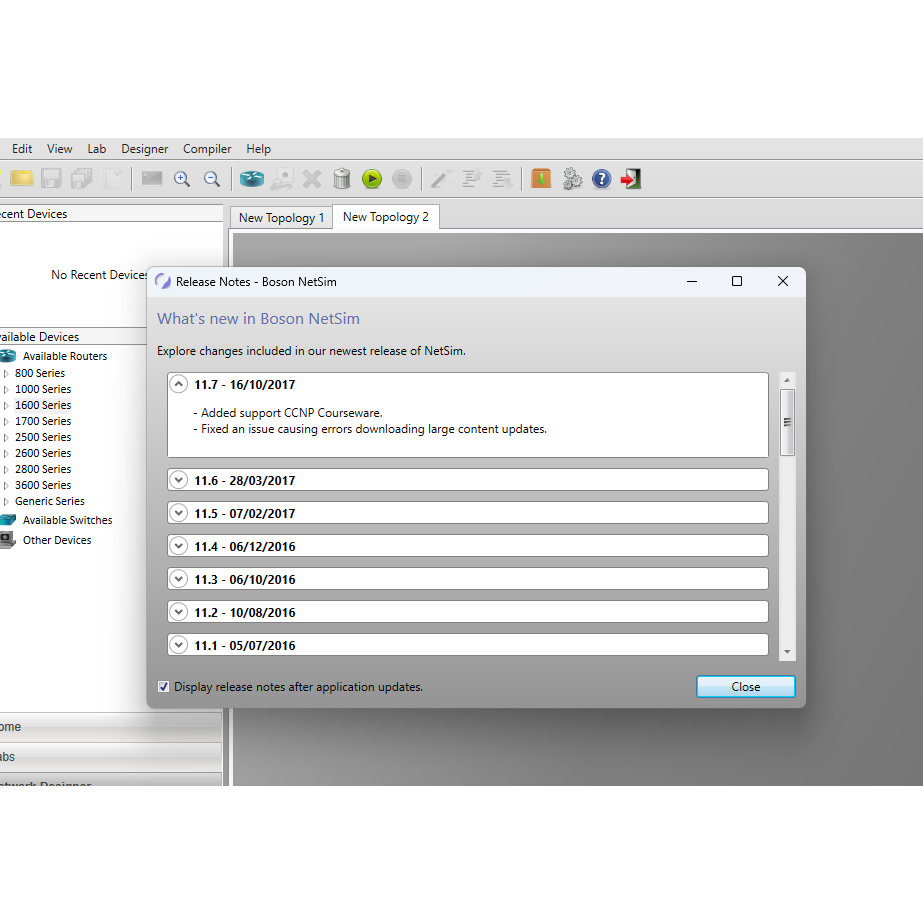Click the zoom in magnifier icon
The height and width of the screenshot is (923, 923).
182,179
